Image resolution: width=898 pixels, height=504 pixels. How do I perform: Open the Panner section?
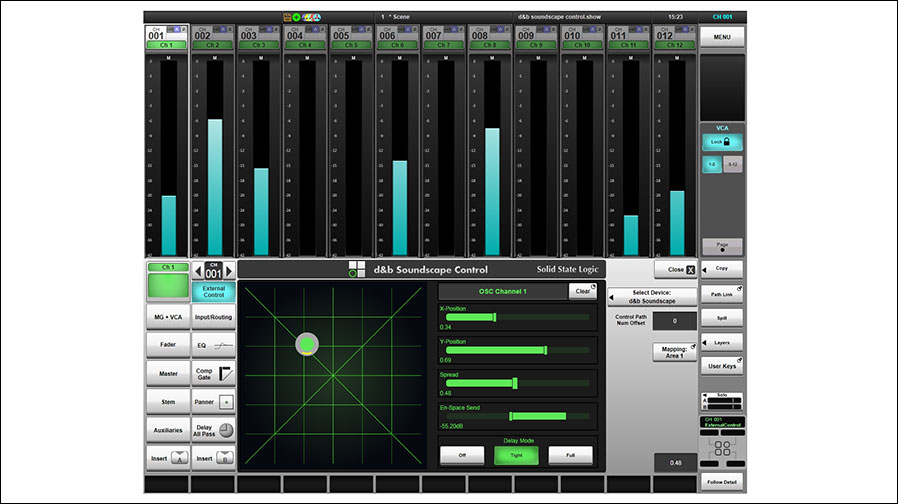214,402
